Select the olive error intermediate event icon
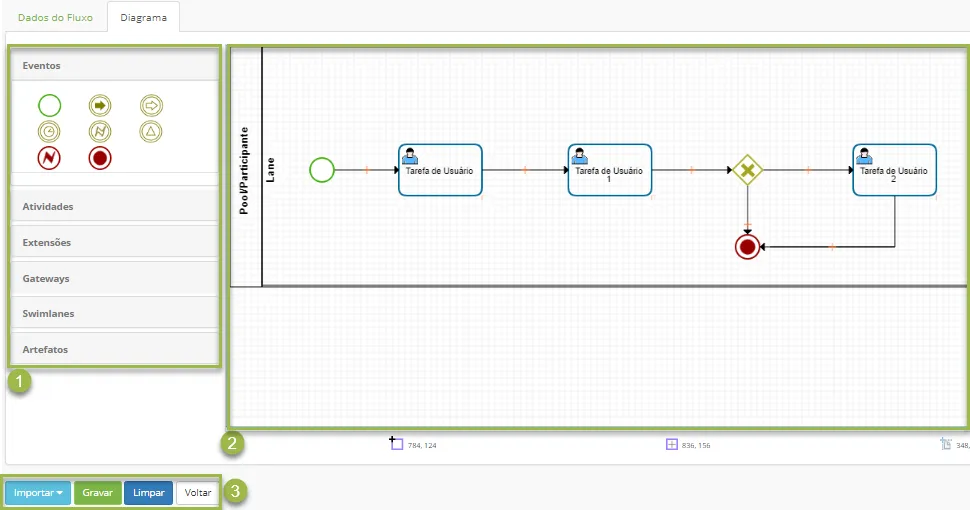970x510 pixels. (100, 131)
